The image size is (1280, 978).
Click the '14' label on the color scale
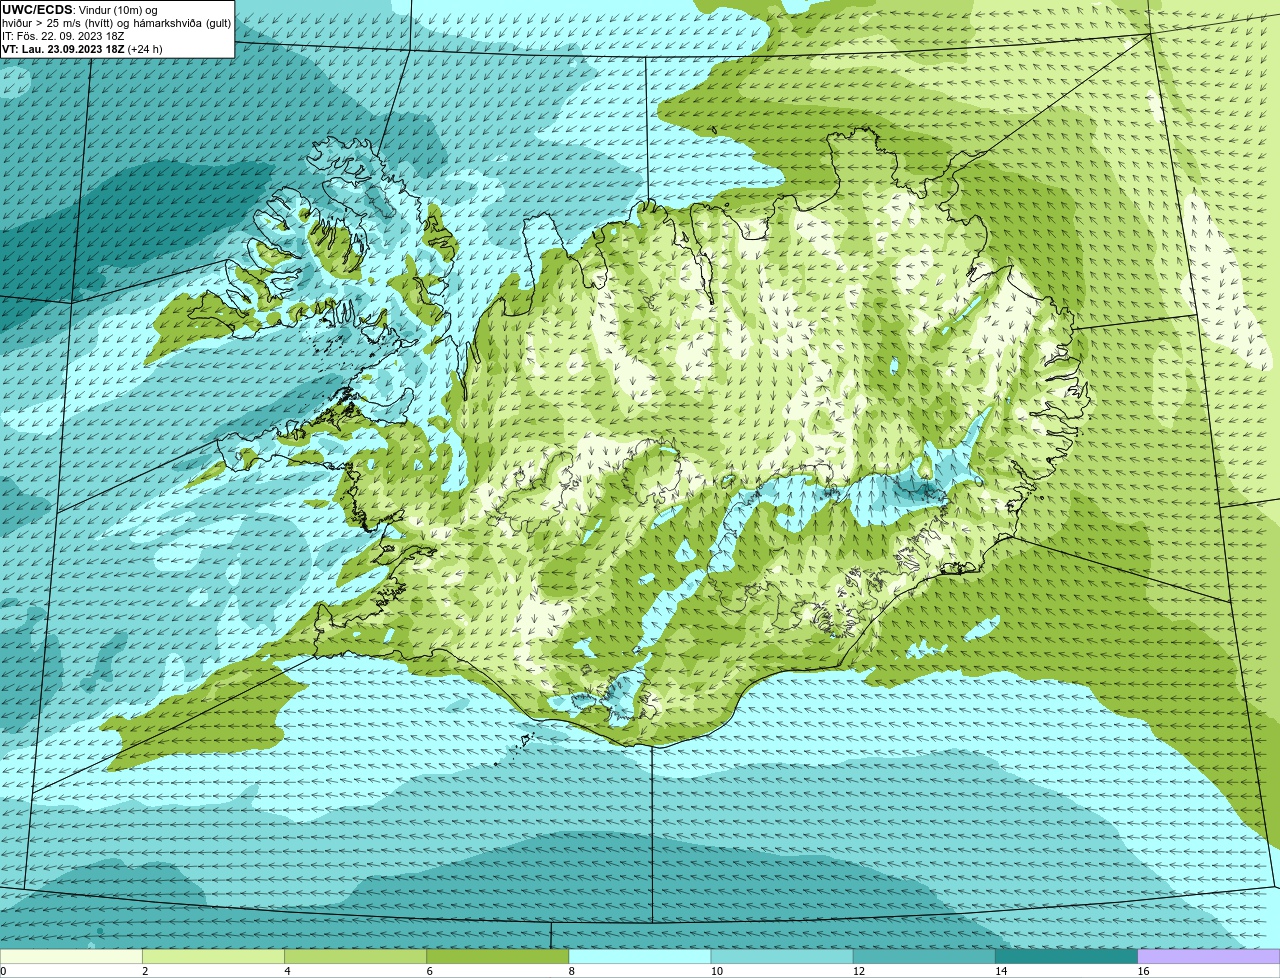[1000, 971]
